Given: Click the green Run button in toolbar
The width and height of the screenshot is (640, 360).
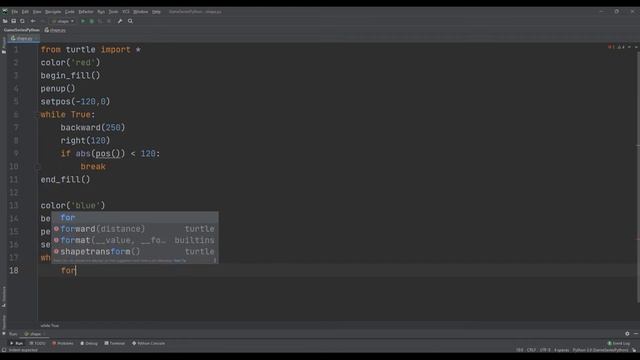Looking at the screenshot, I should pyautogui.click(x=83, y=21).
